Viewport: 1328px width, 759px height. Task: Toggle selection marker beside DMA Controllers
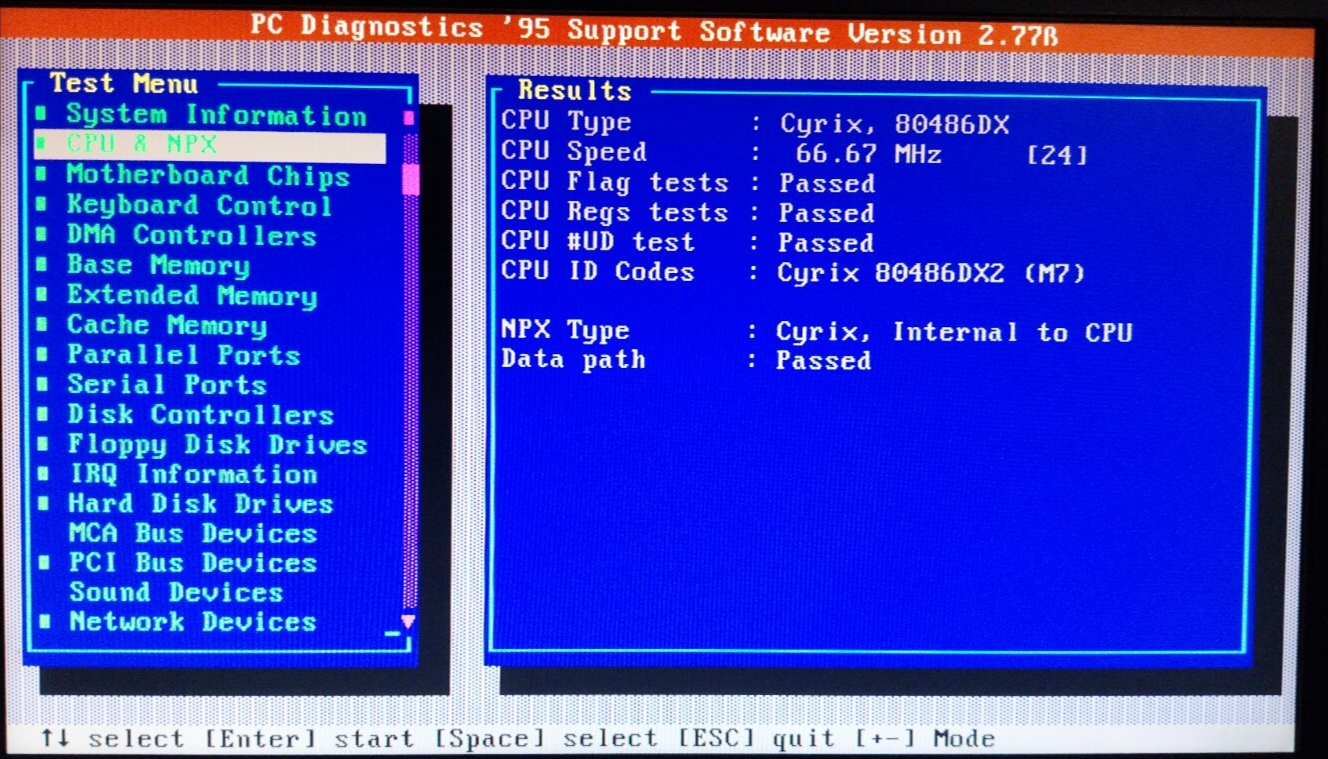pyautogui.click(x=41, y=236)
